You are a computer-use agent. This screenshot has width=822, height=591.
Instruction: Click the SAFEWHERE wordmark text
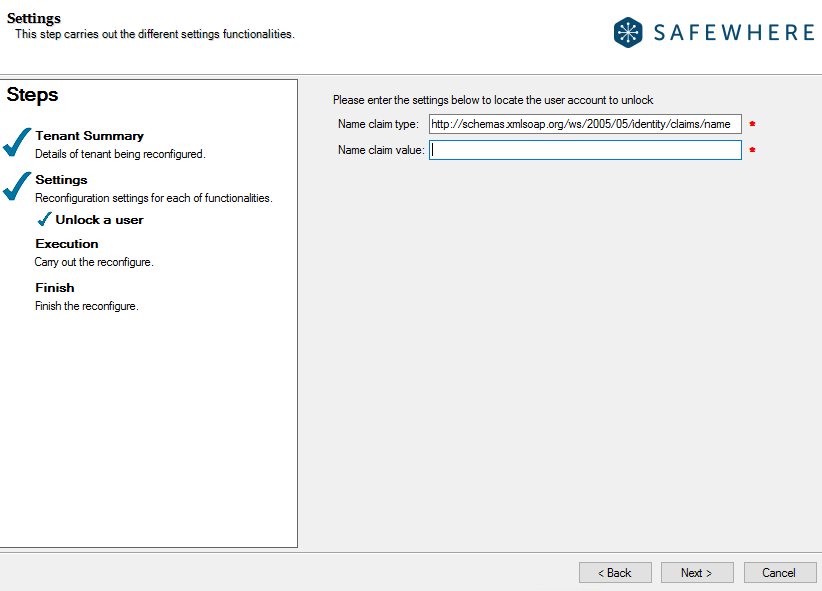[x=734, y=33]
